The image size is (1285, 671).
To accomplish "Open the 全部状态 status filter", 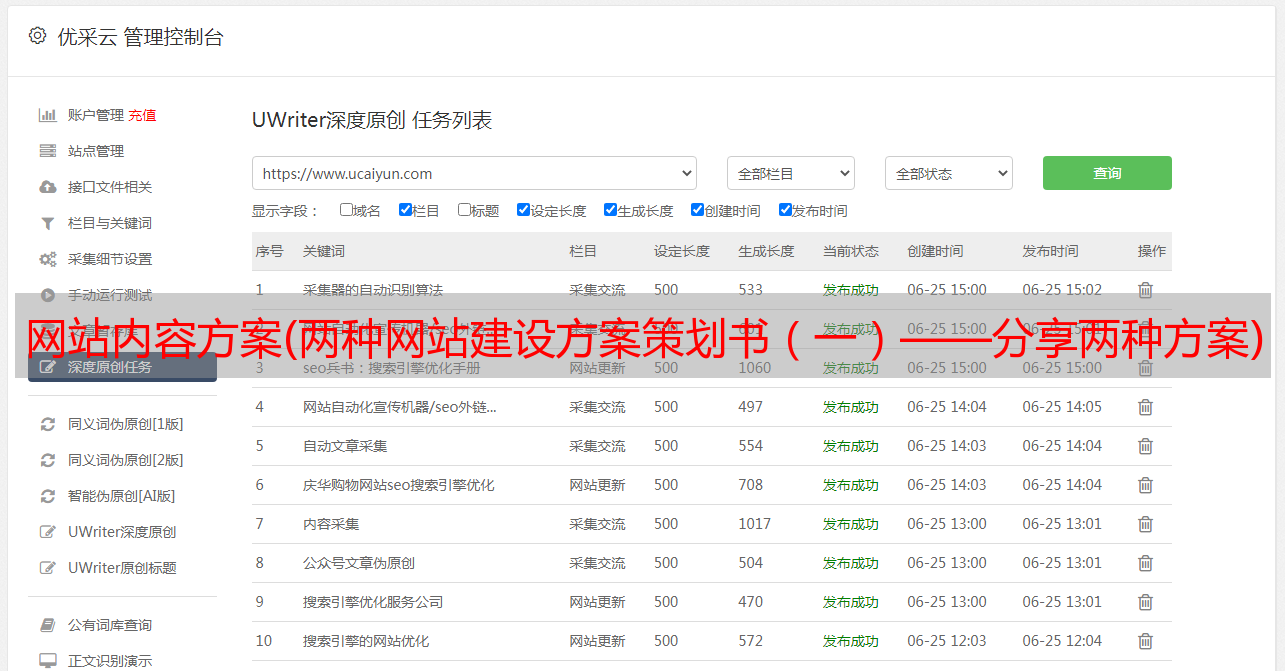I will point(948,173).
